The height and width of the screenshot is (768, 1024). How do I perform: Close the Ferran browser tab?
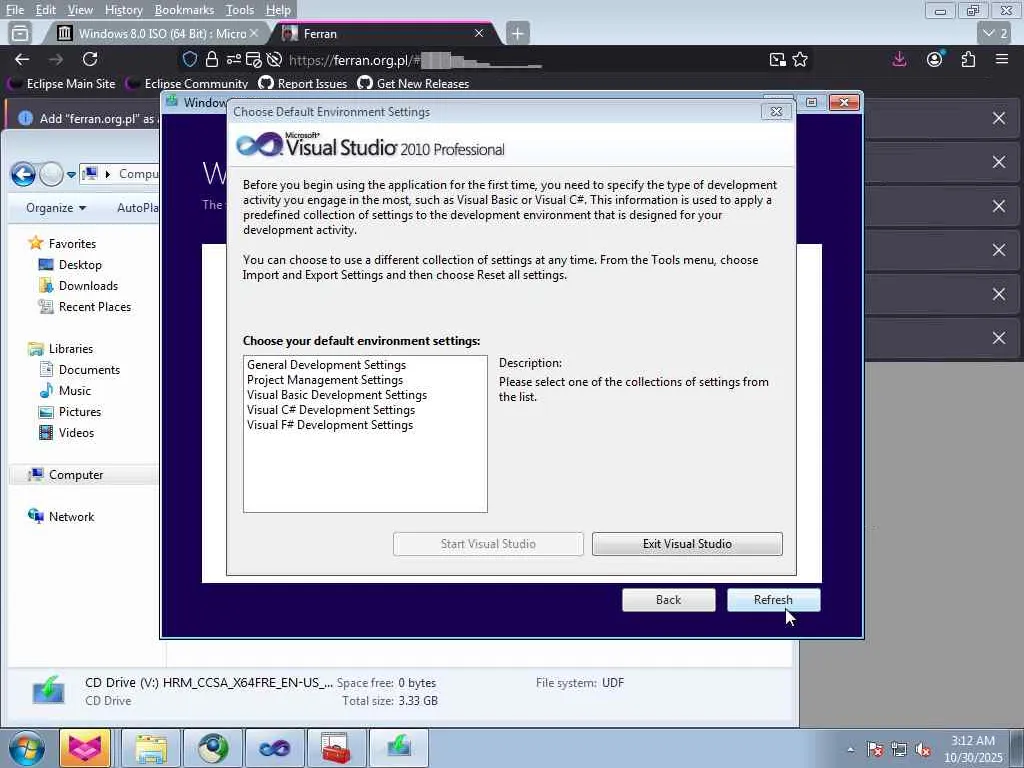pyautogui.click(x=479, y=33)
